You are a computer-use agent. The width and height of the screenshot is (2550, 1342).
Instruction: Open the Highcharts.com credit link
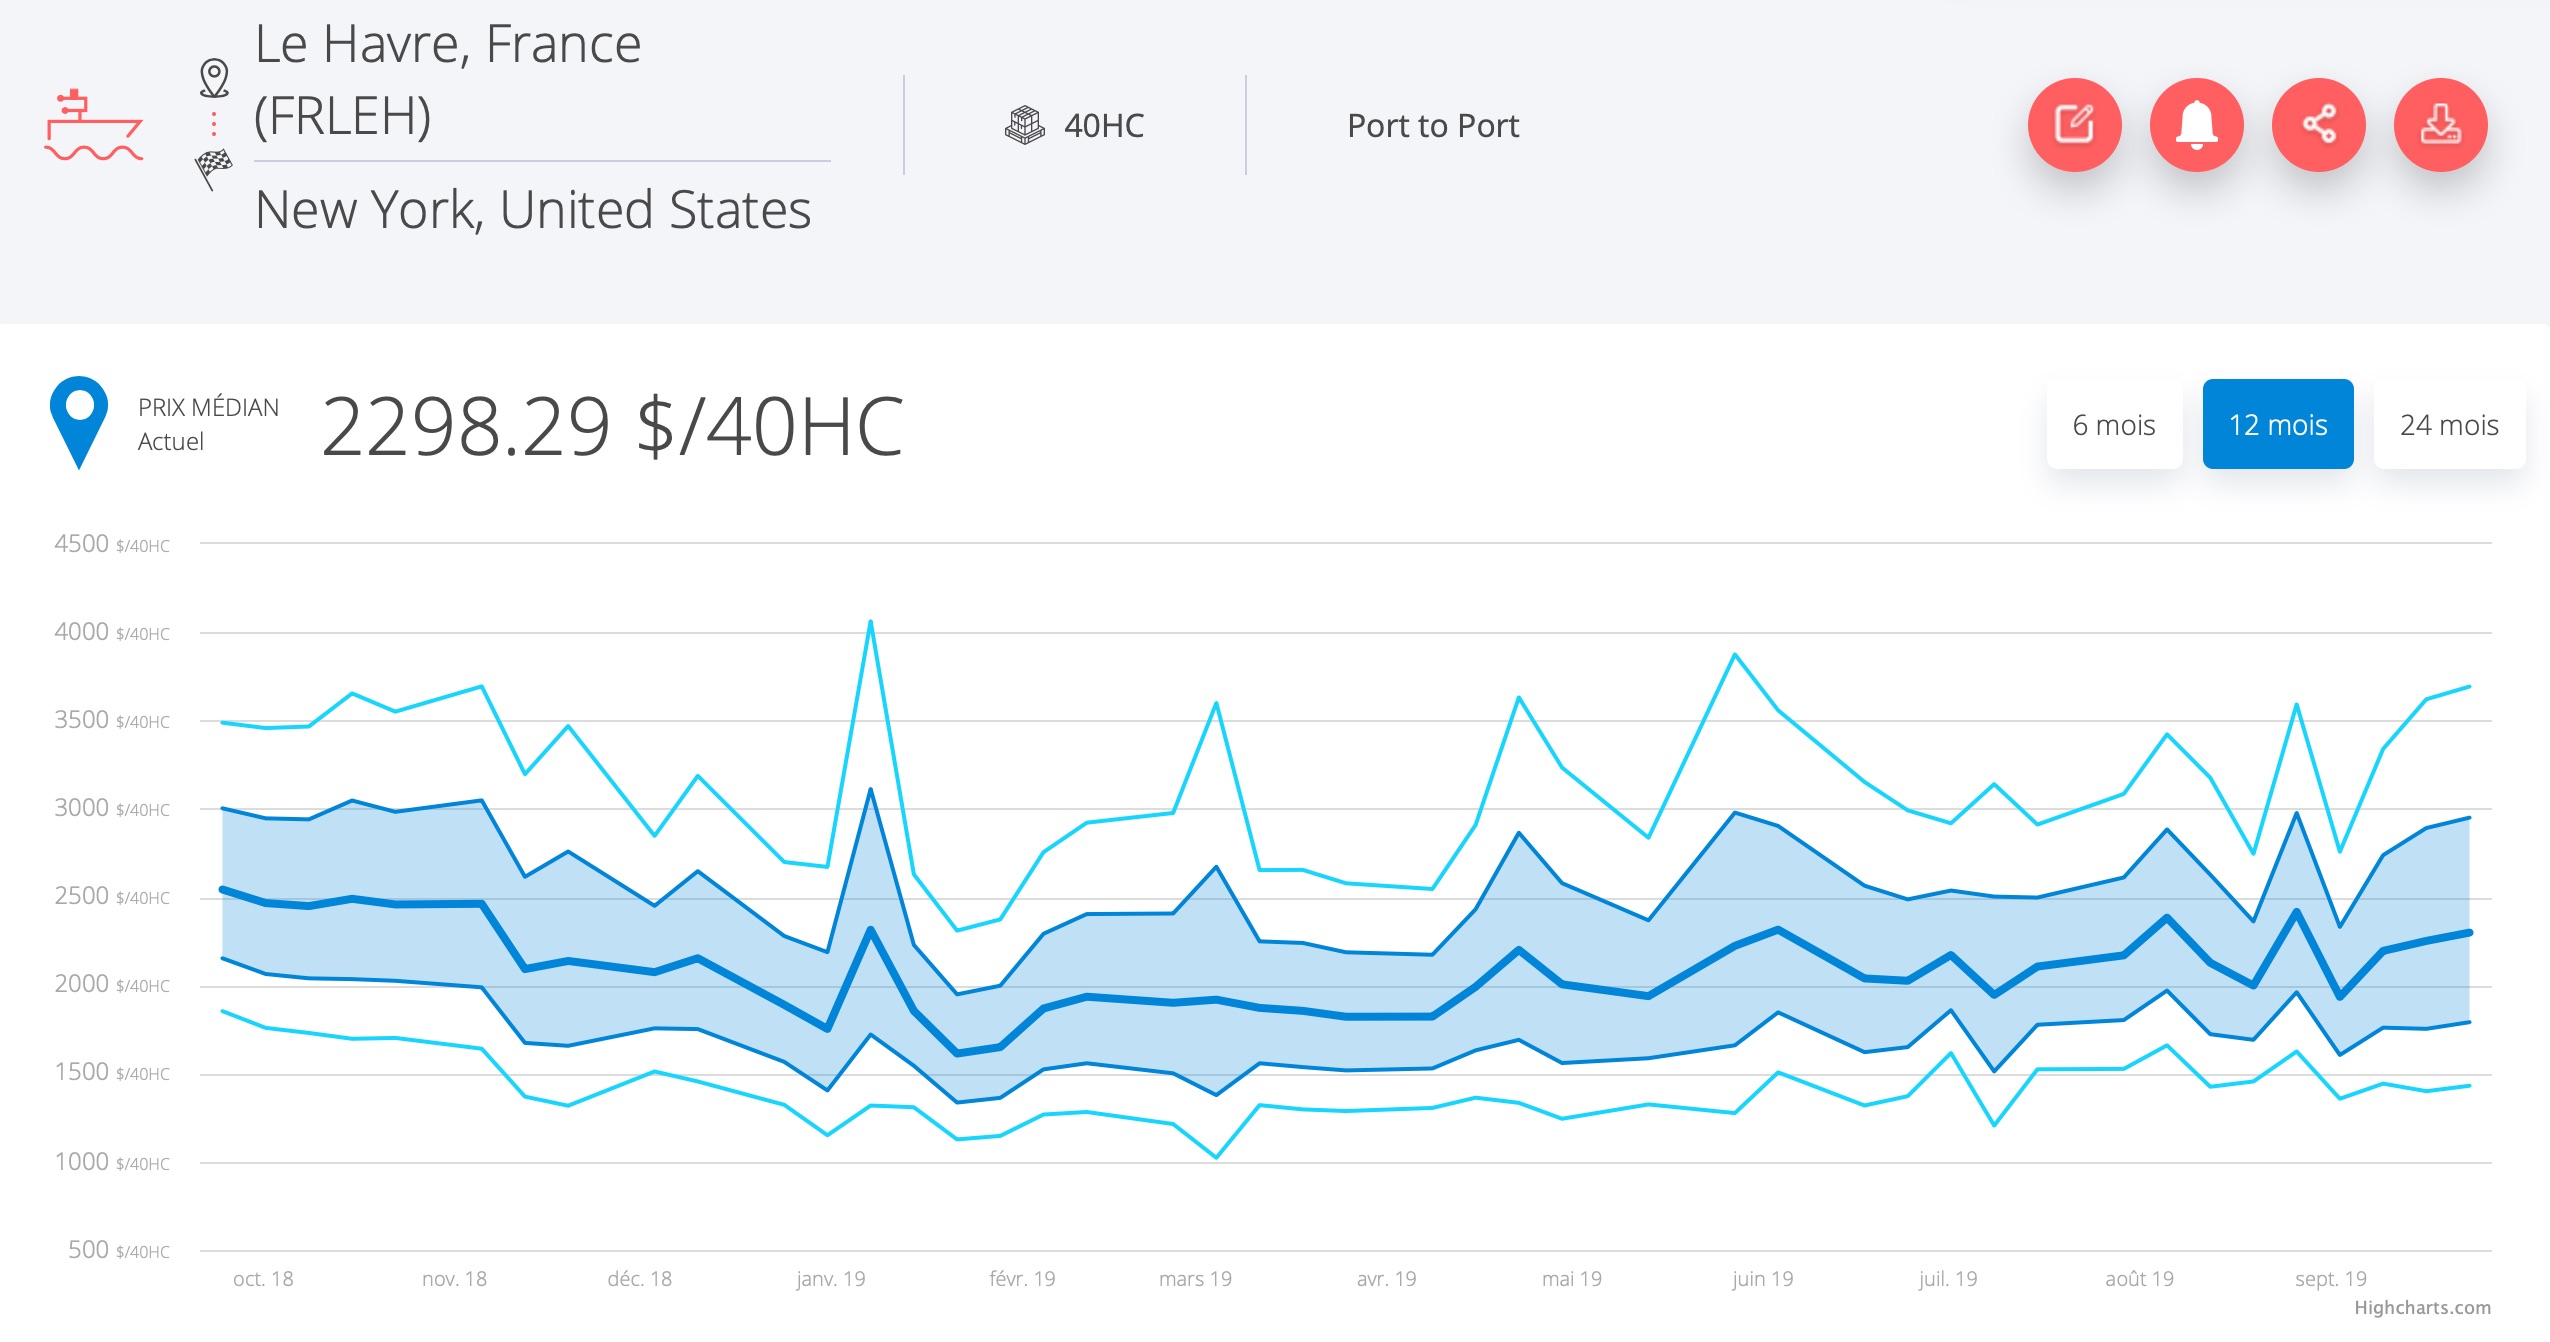tap(2422, 1307)
